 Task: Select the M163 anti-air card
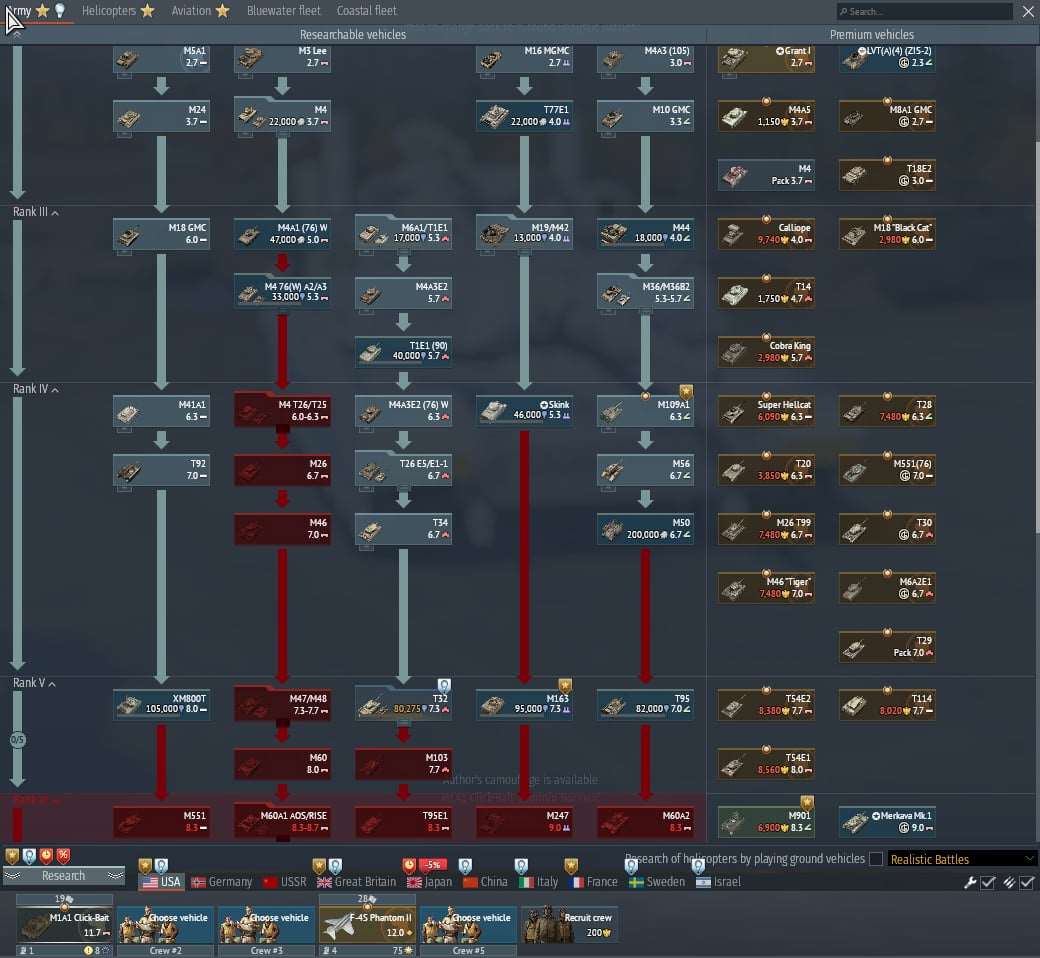point(525,705)
